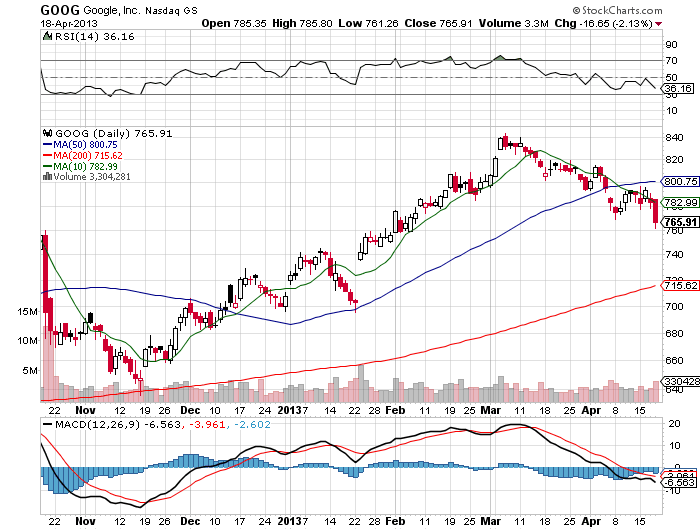Click the Volume 3.3M header value
This screenshot has width=700, height=530.
513,24
